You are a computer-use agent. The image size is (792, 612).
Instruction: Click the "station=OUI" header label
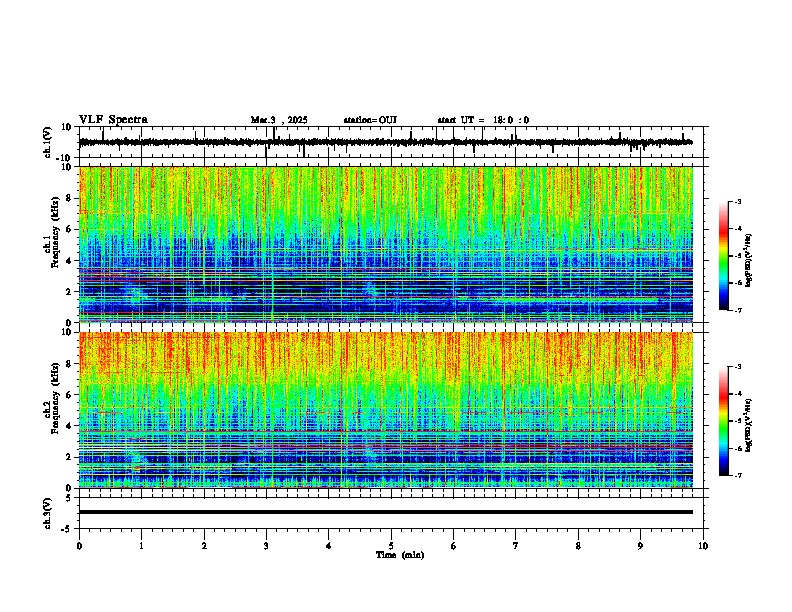pyautogui.click(x=370, y=120)
